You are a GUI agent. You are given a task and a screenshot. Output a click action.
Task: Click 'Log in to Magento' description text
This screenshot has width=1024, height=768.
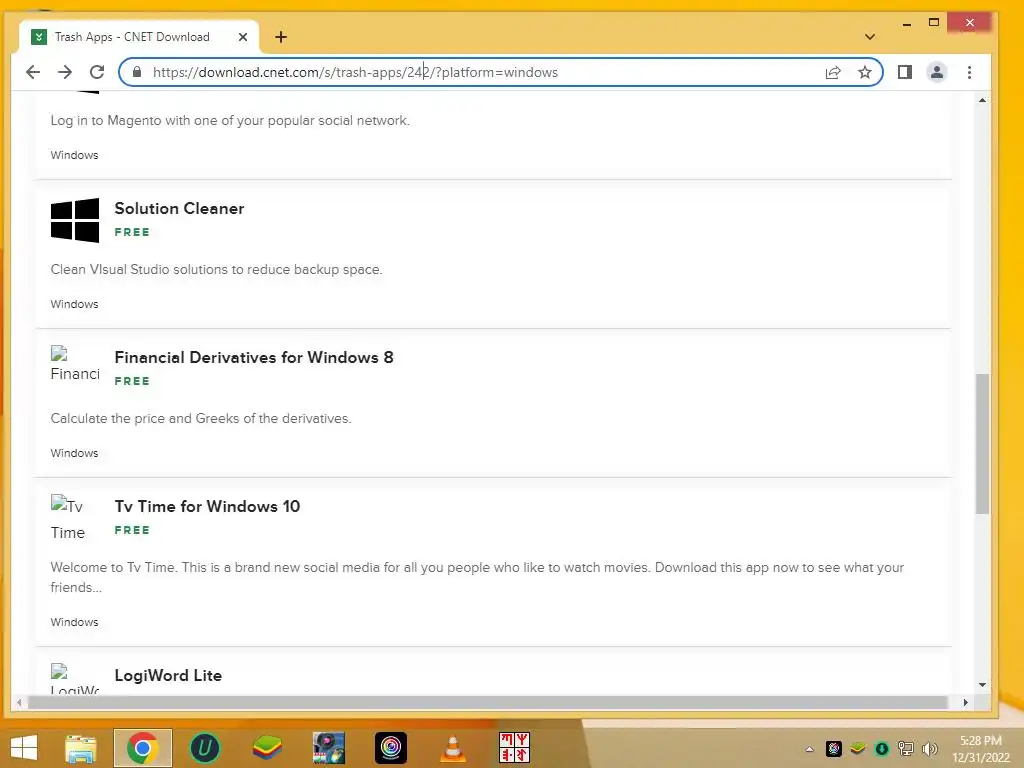coord(230,120)
